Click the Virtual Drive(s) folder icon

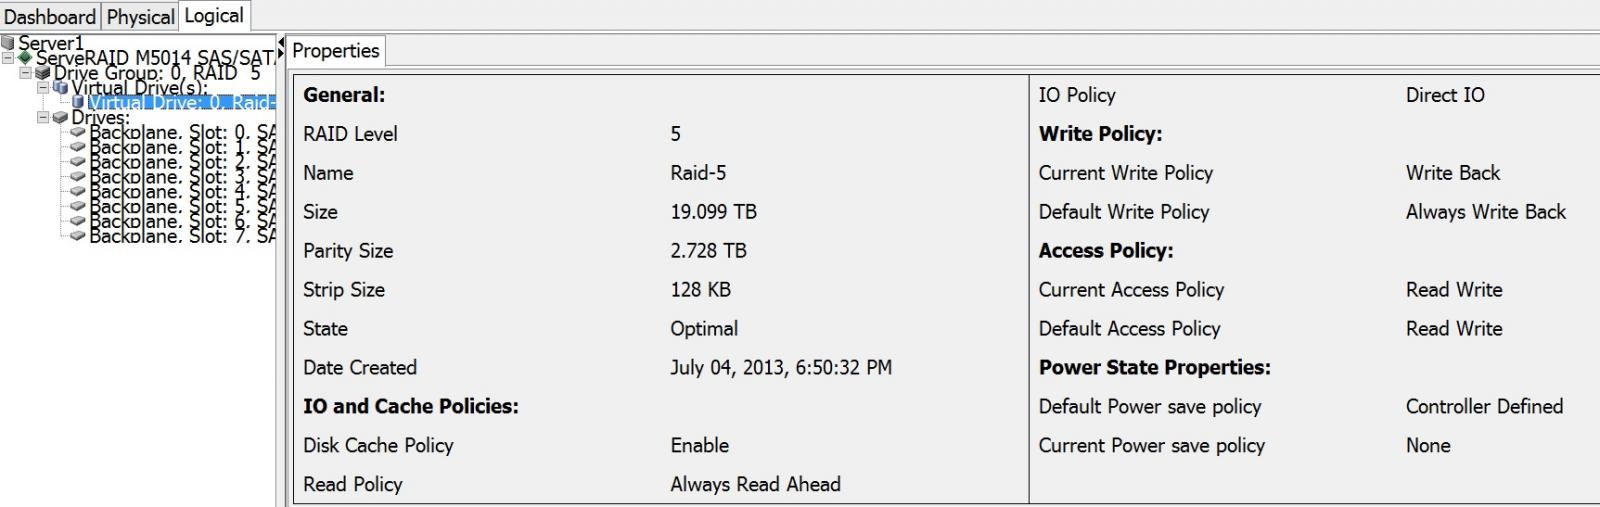(x=60, y=88)
